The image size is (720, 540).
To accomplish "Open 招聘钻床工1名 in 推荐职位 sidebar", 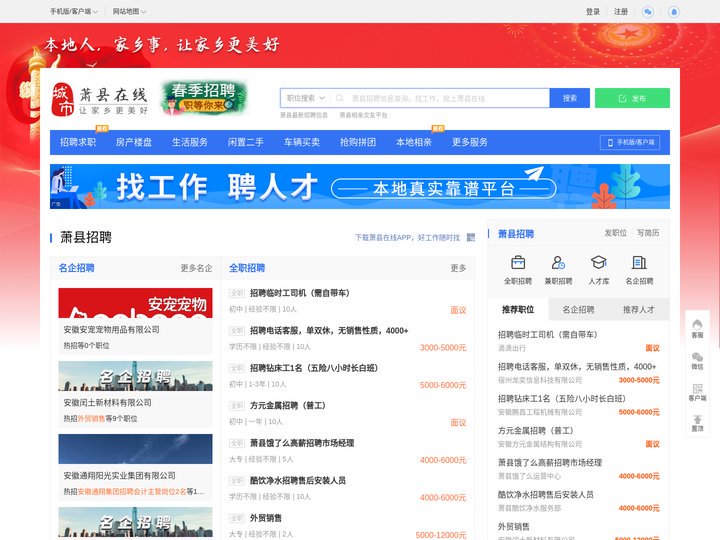I will pyautogui.click(x=562, y=399).
